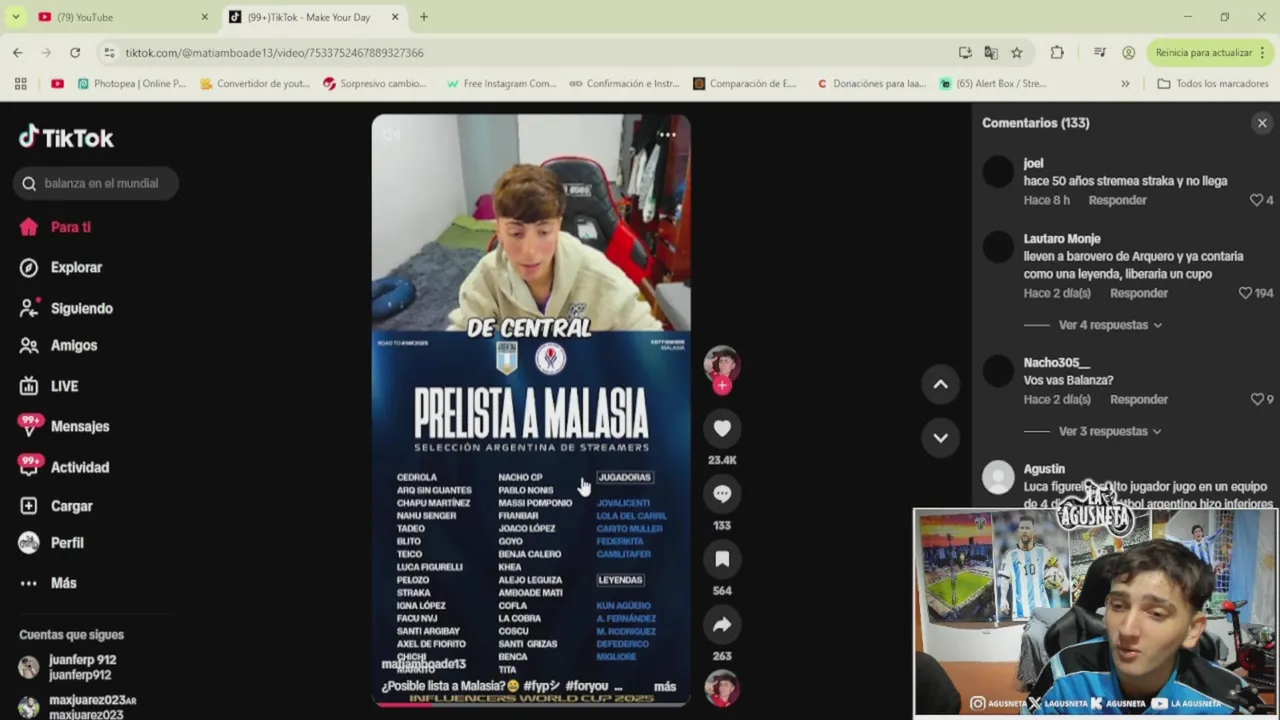Open the TikTok home logo
Viewport: 1280px width, 720px height.
point(66,137)
